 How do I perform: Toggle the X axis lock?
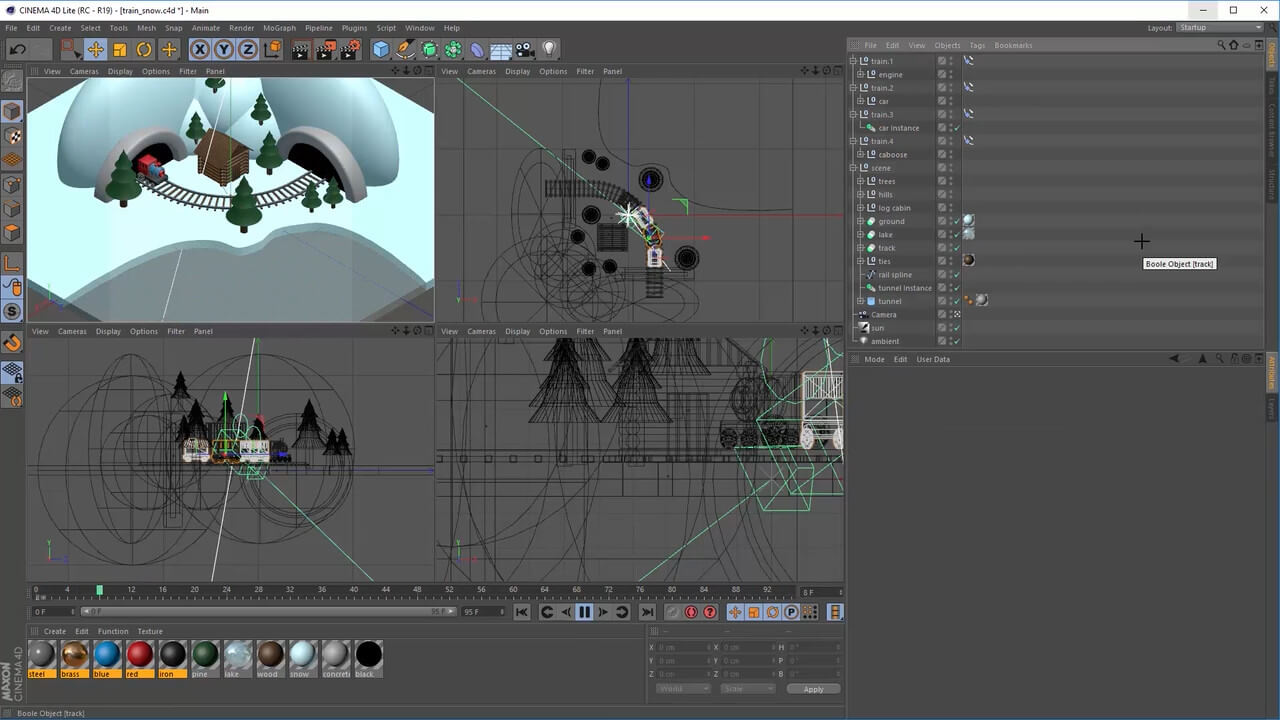[x=200, y=49]
